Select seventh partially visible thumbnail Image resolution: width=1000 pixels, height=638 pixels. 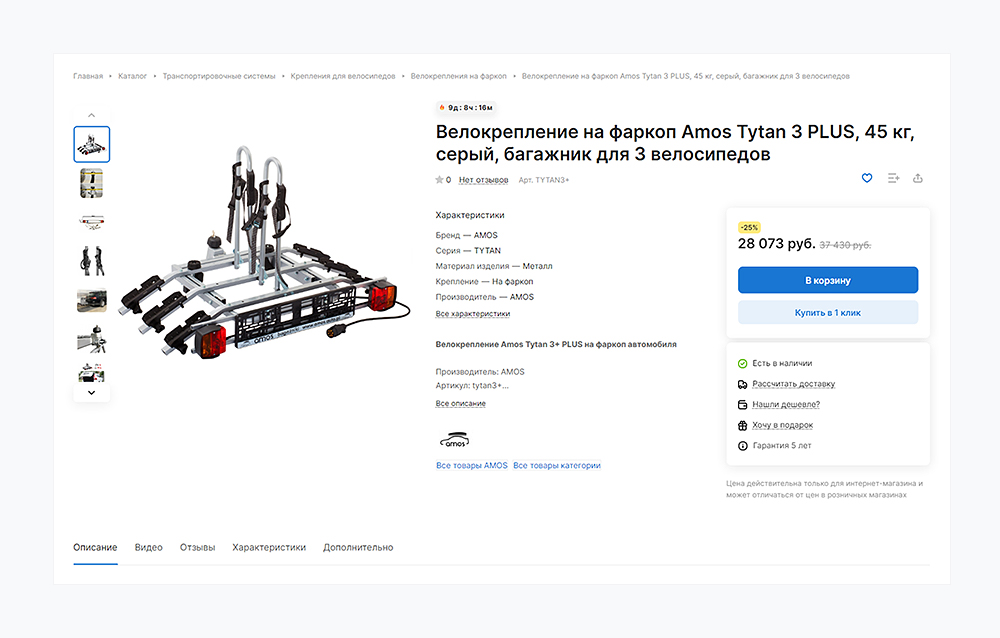pos(92,373)
